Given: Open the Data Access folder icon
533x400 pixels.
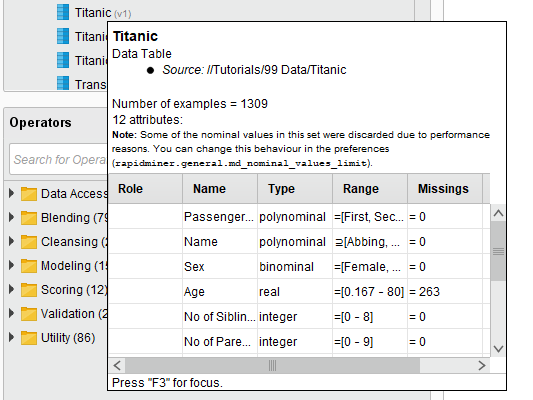Looking at the screenshot, I should pos(29,194).
